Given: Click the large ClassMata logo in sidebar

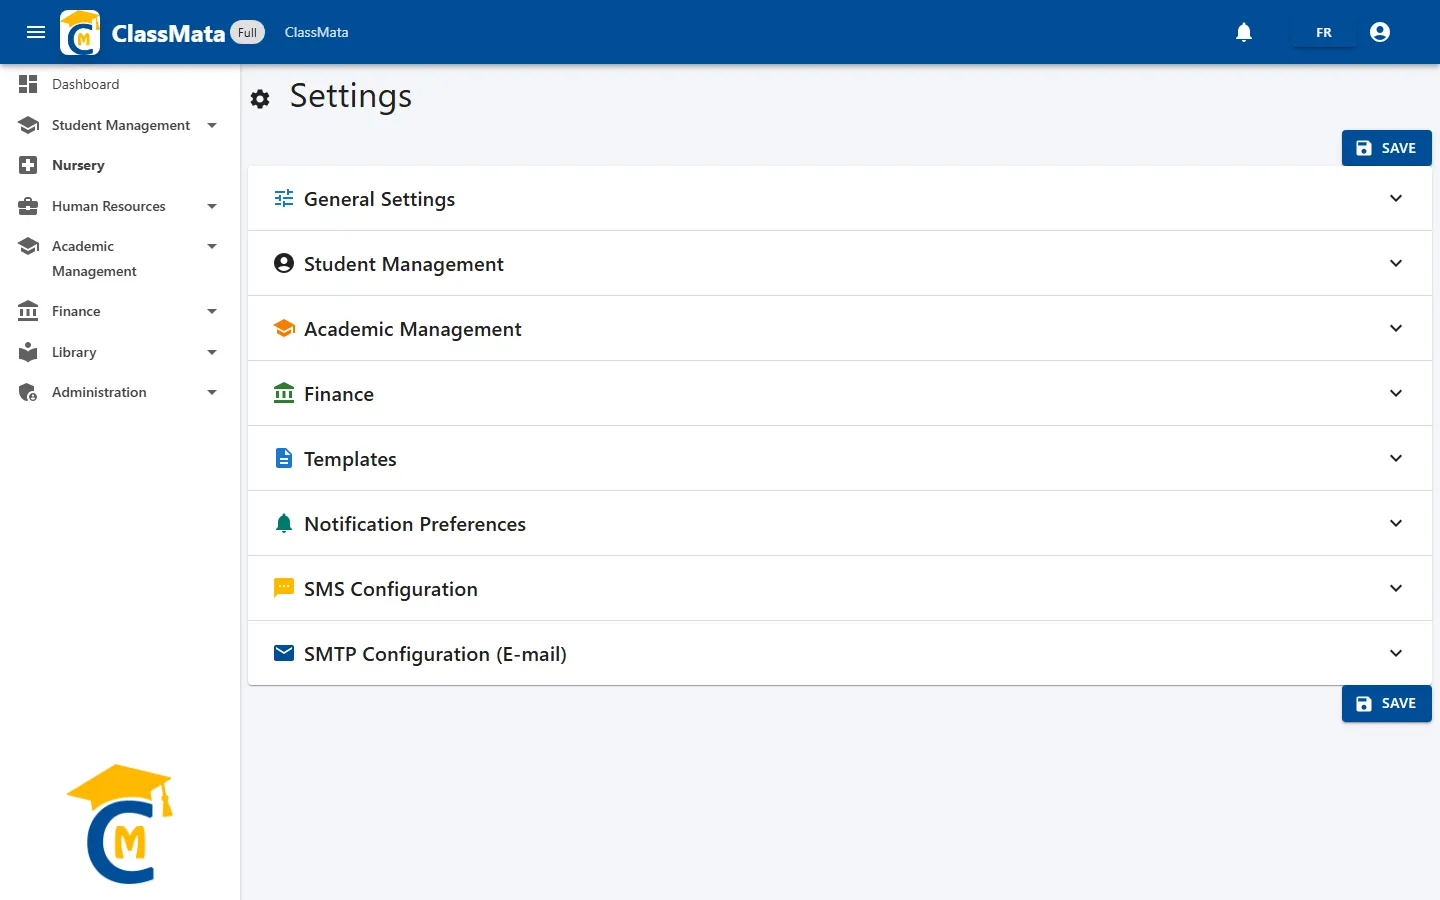Looking at the screenshot, I should (120, 824).
